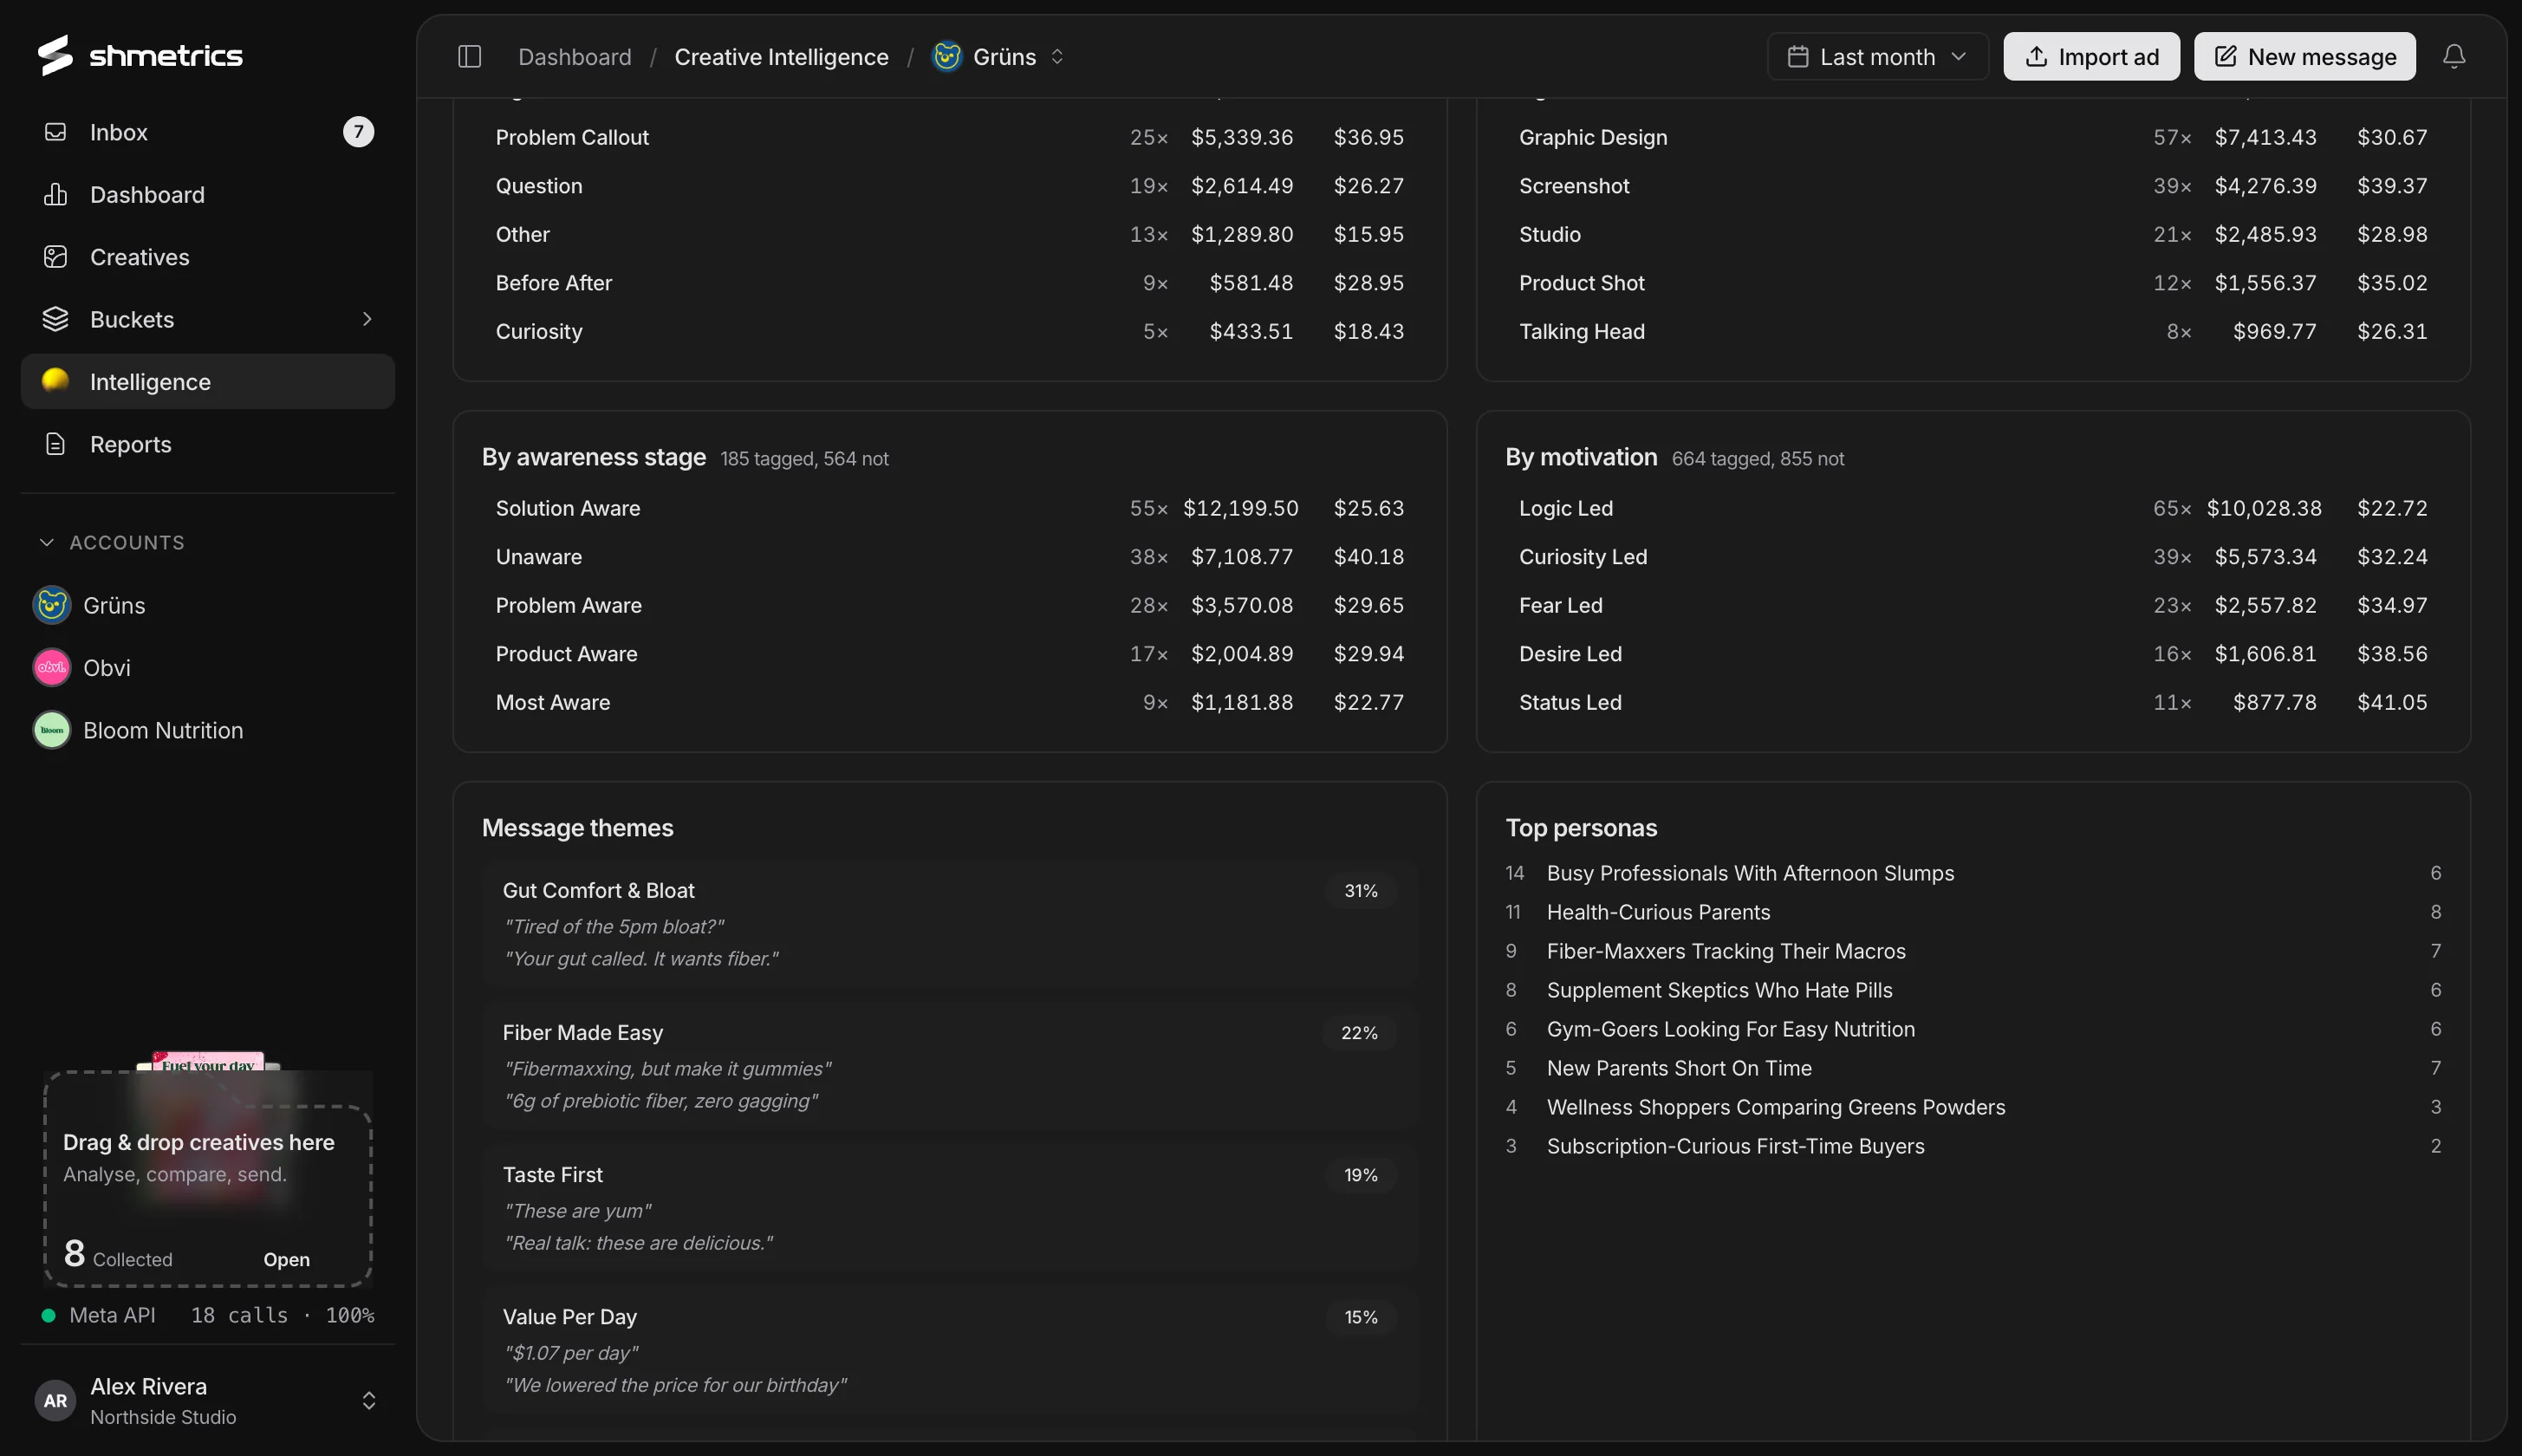Image resolution: width=2522 pixels, height=1456 pixels.
Task: Click the 31% badge on Gut Comfort
Action: coord(1360,890)
